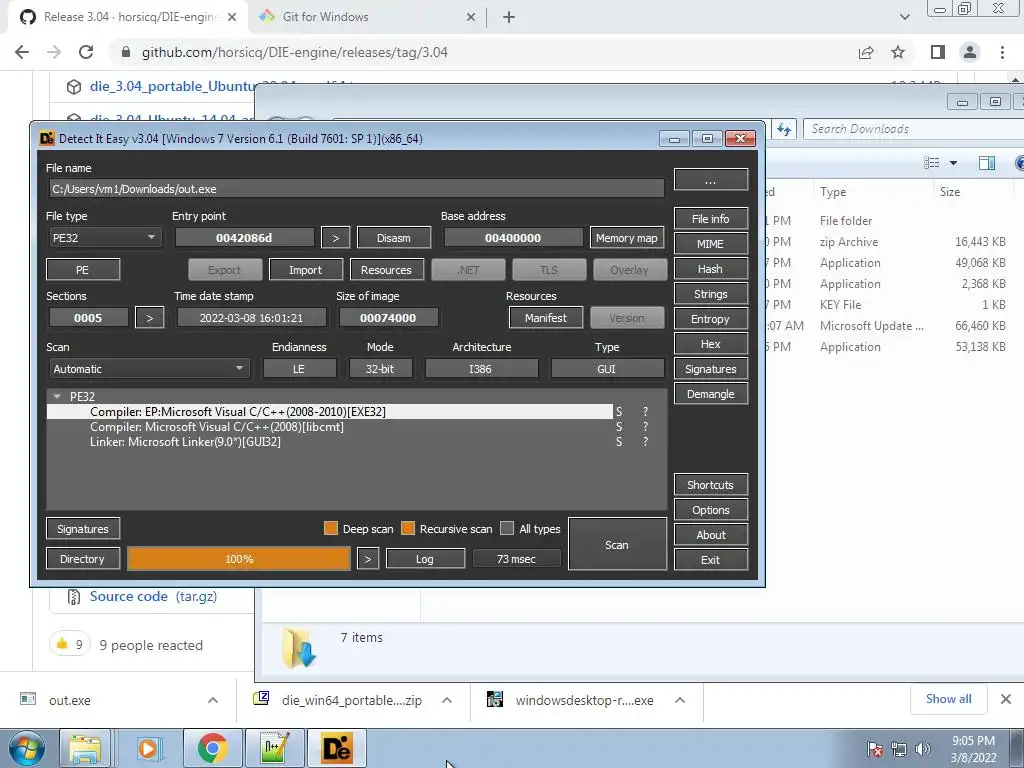Open Chrome from the taskbar
Screen dimensions: 1024x768
click(212, 748)
